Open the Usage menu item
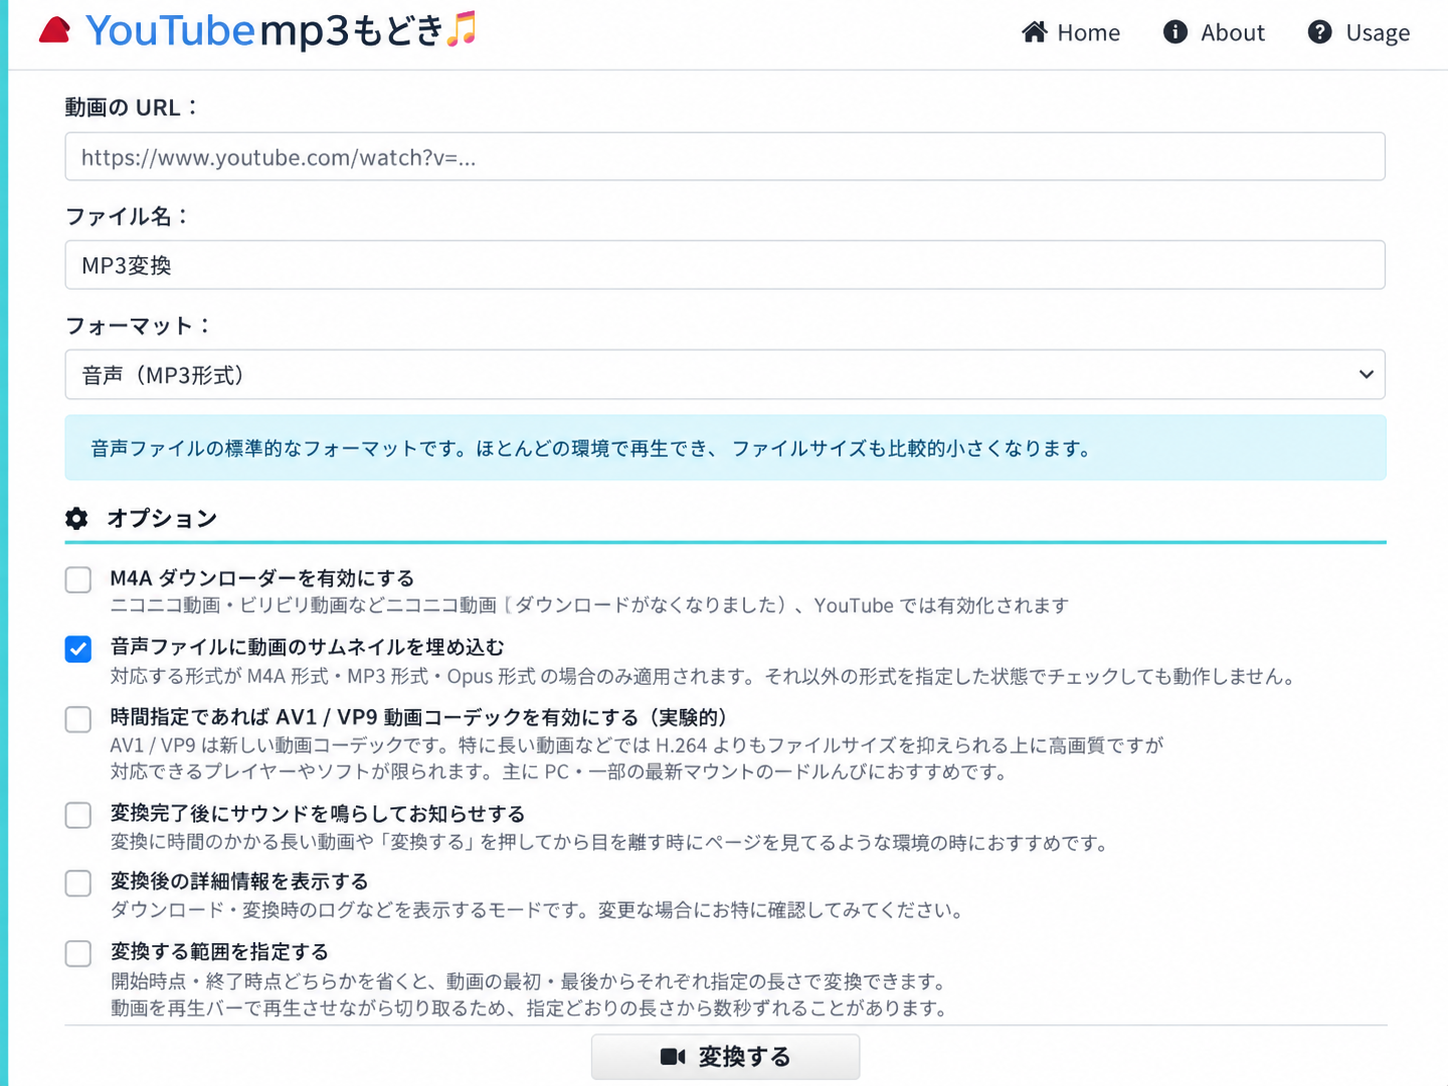The image size is (1448, 1086). pyautogui.click(x=1359, y=32)
